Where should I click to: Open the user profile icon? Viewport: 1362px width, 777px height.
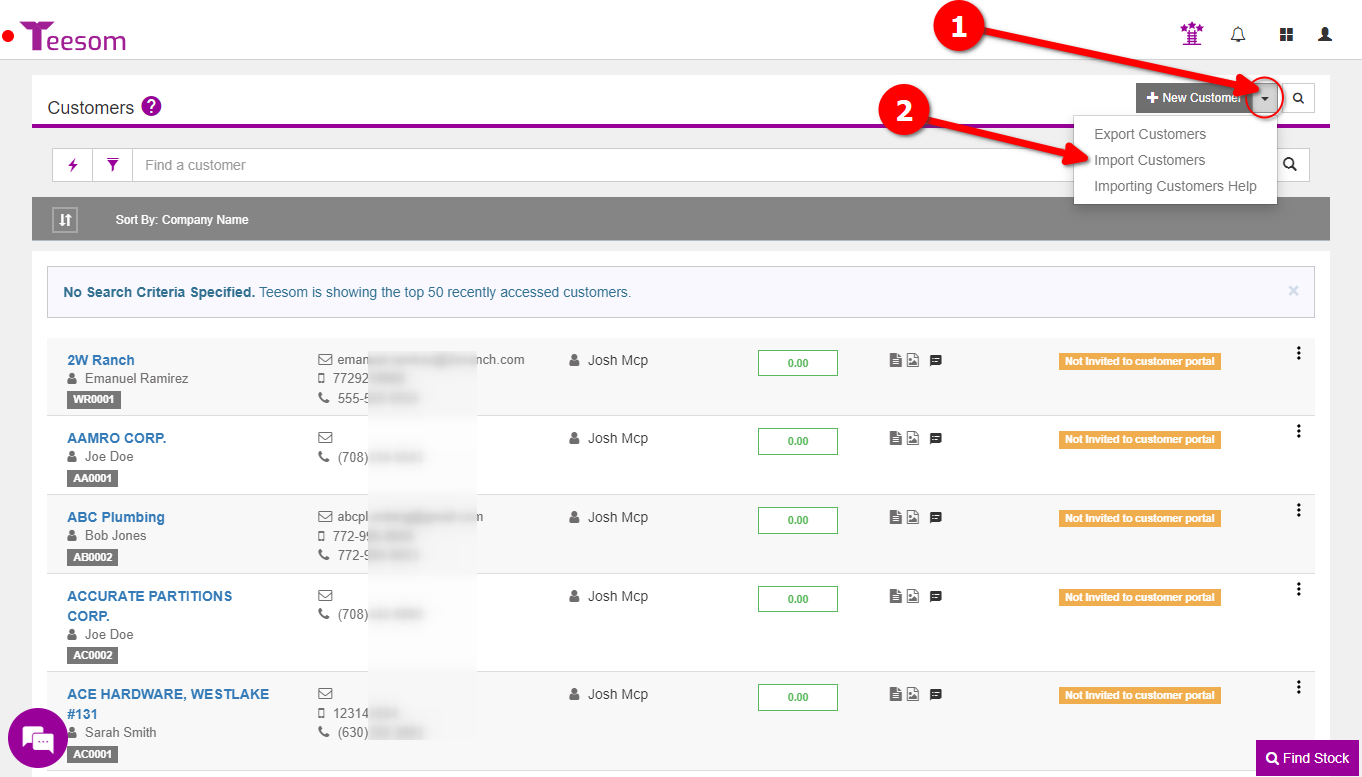pos(1325,35)
